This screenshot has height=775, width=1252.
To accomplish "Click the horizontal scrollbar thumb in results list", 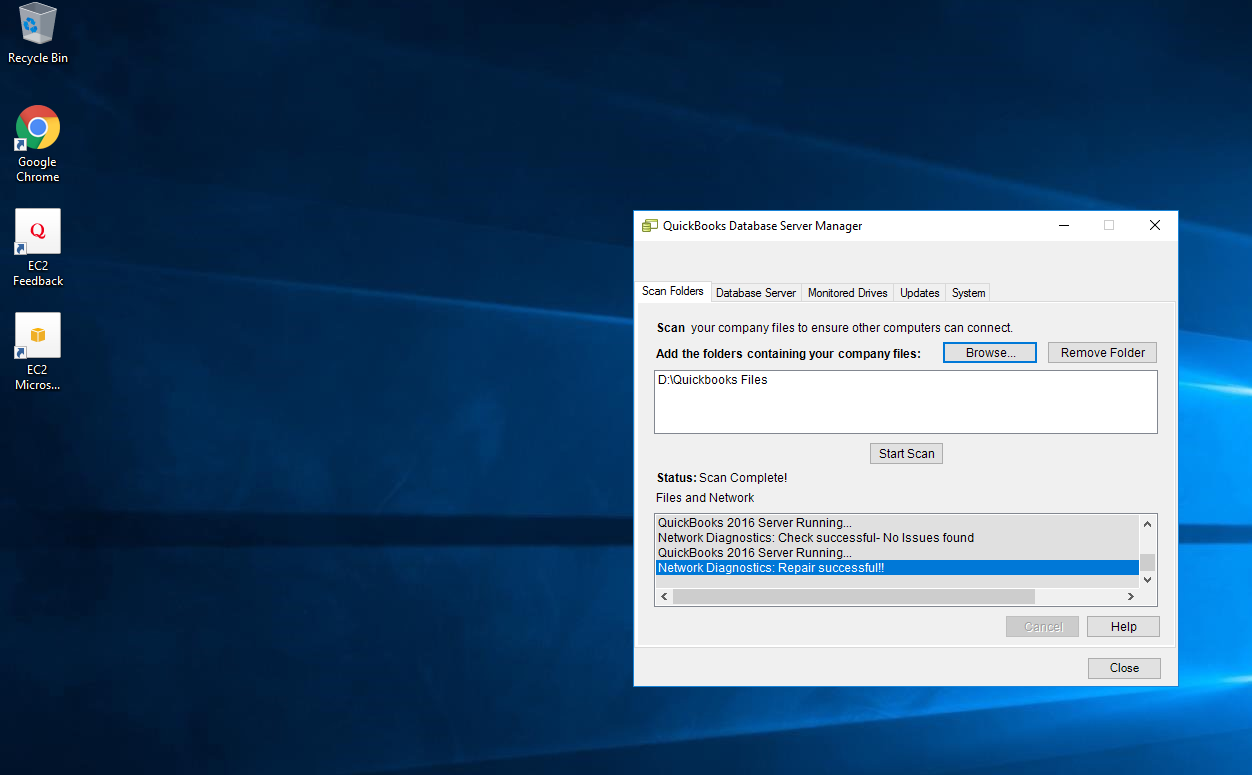I will (x=854, y=597).
